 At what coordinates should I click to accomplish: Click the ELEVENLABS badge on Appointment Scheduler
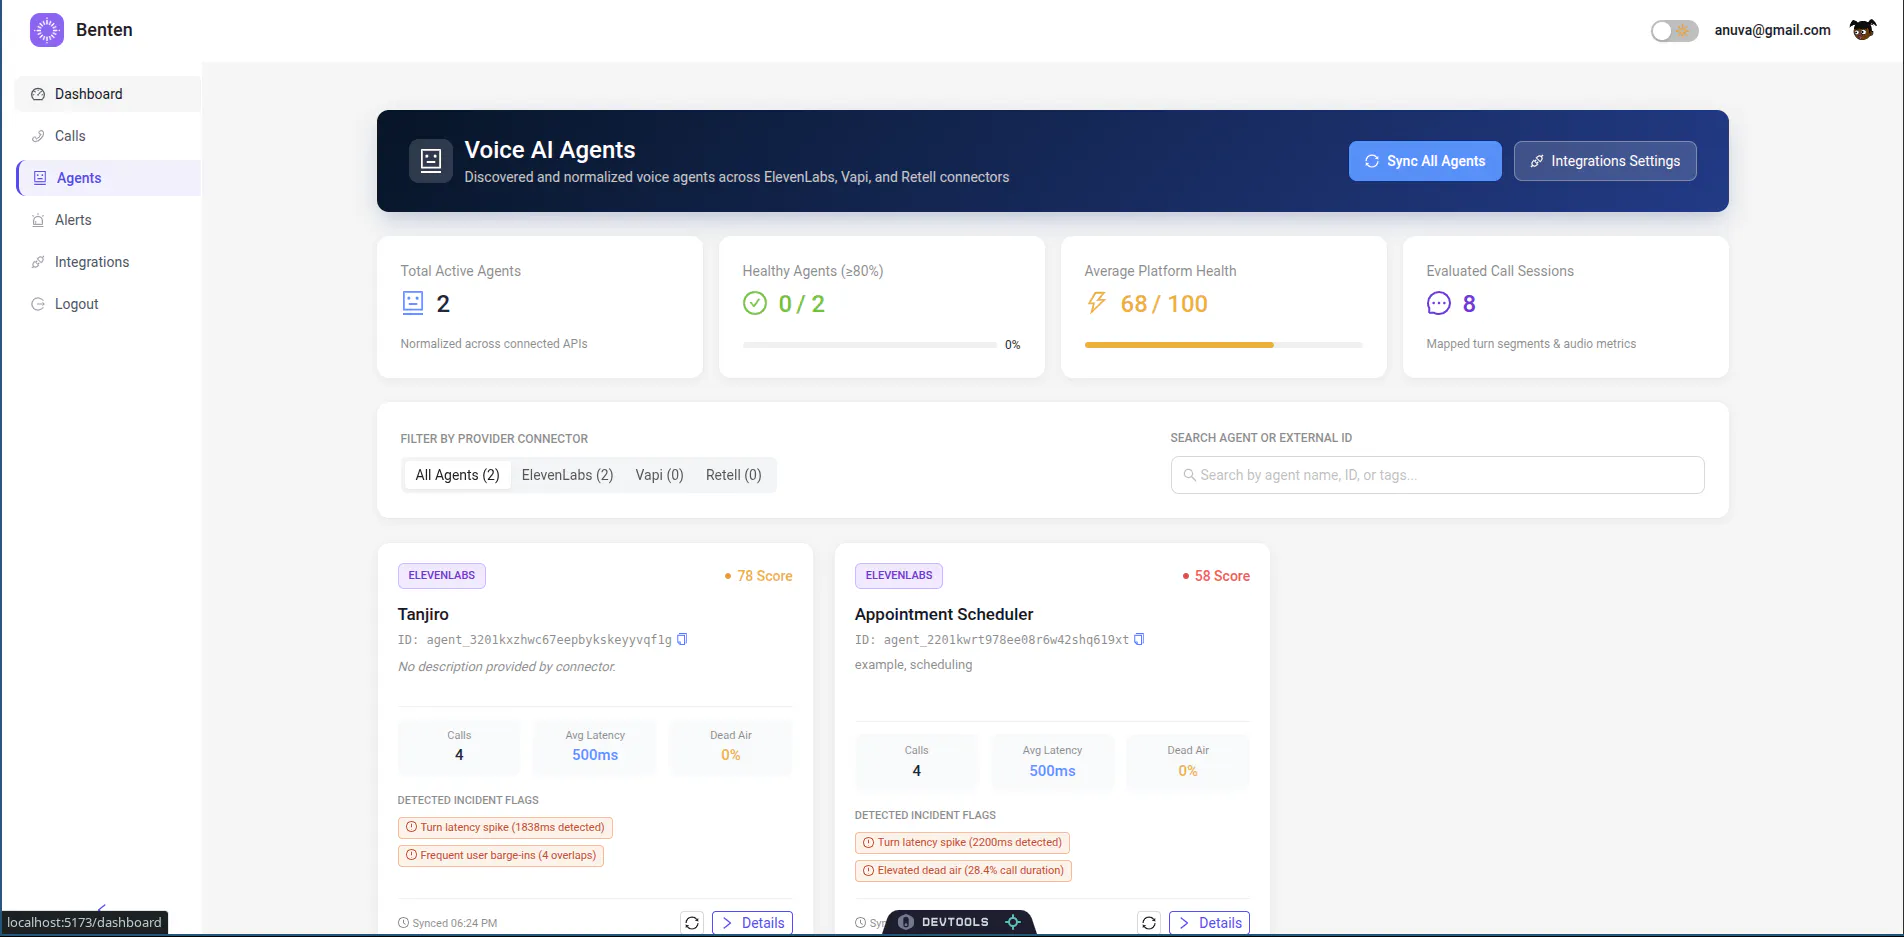(x=899, y=575)
